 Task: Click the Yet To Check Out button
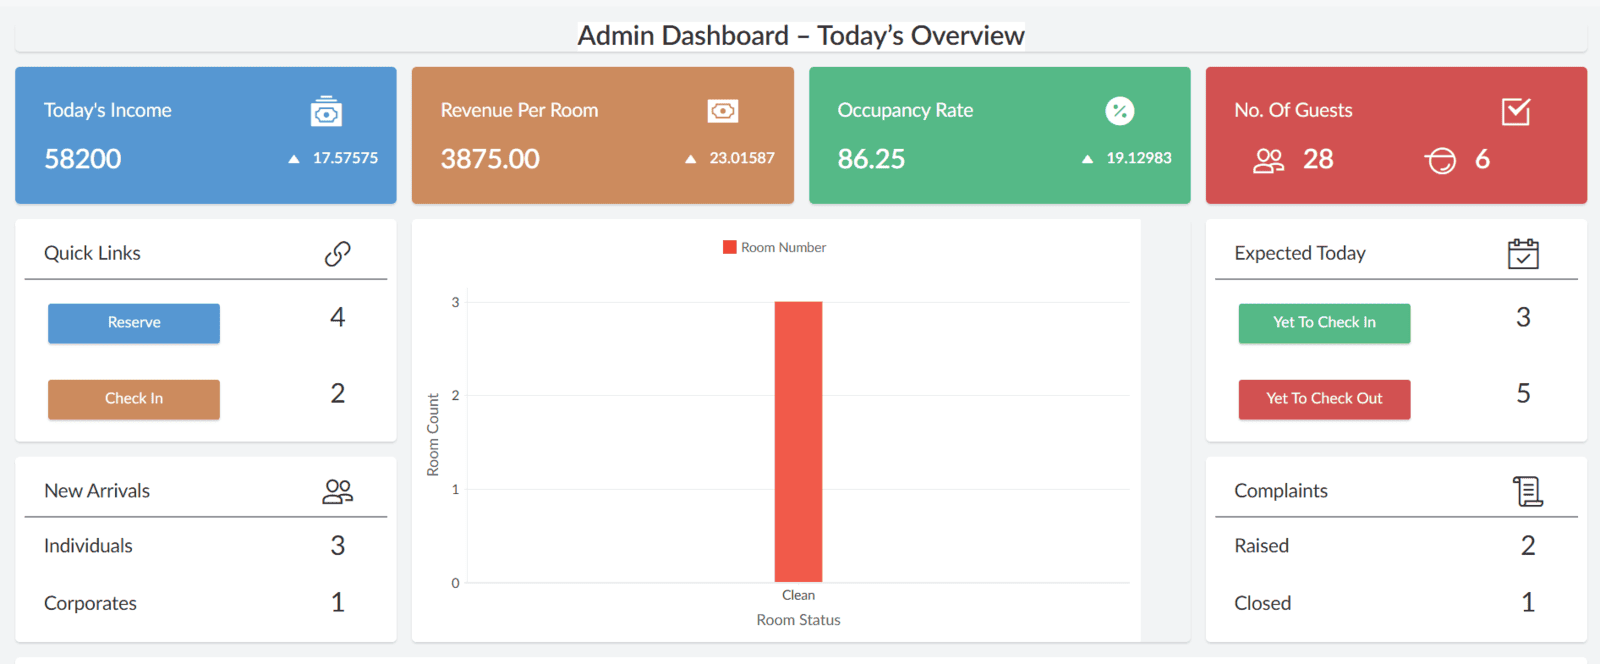pyautogui.click(x=1324, y=399)
